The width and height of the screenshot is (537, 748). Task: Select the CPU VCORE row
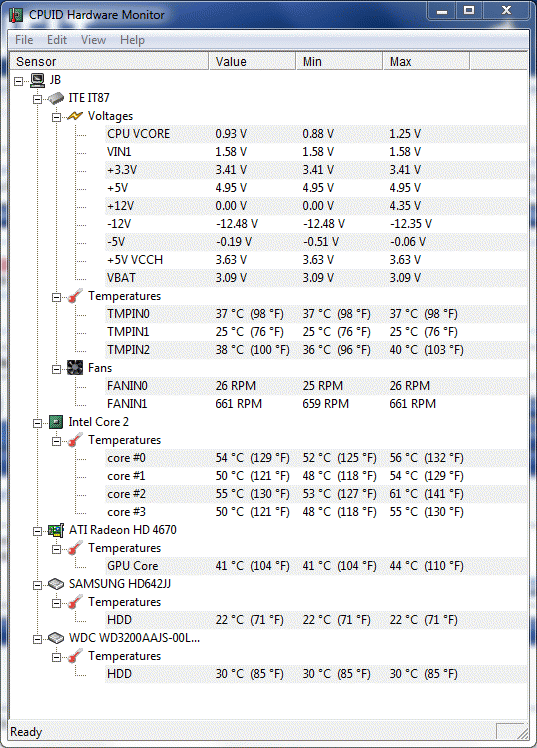click(316, 134)
